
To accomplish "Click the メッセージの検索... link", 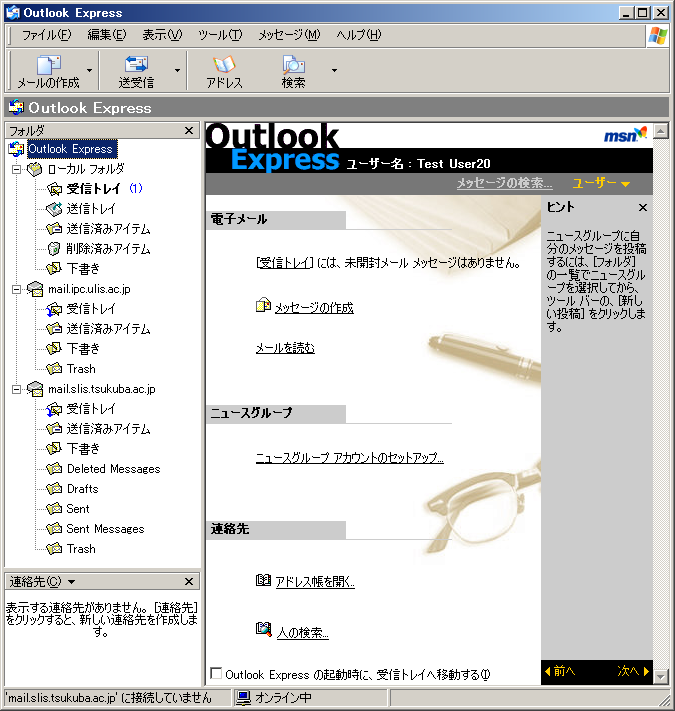I will coord(505,183).
